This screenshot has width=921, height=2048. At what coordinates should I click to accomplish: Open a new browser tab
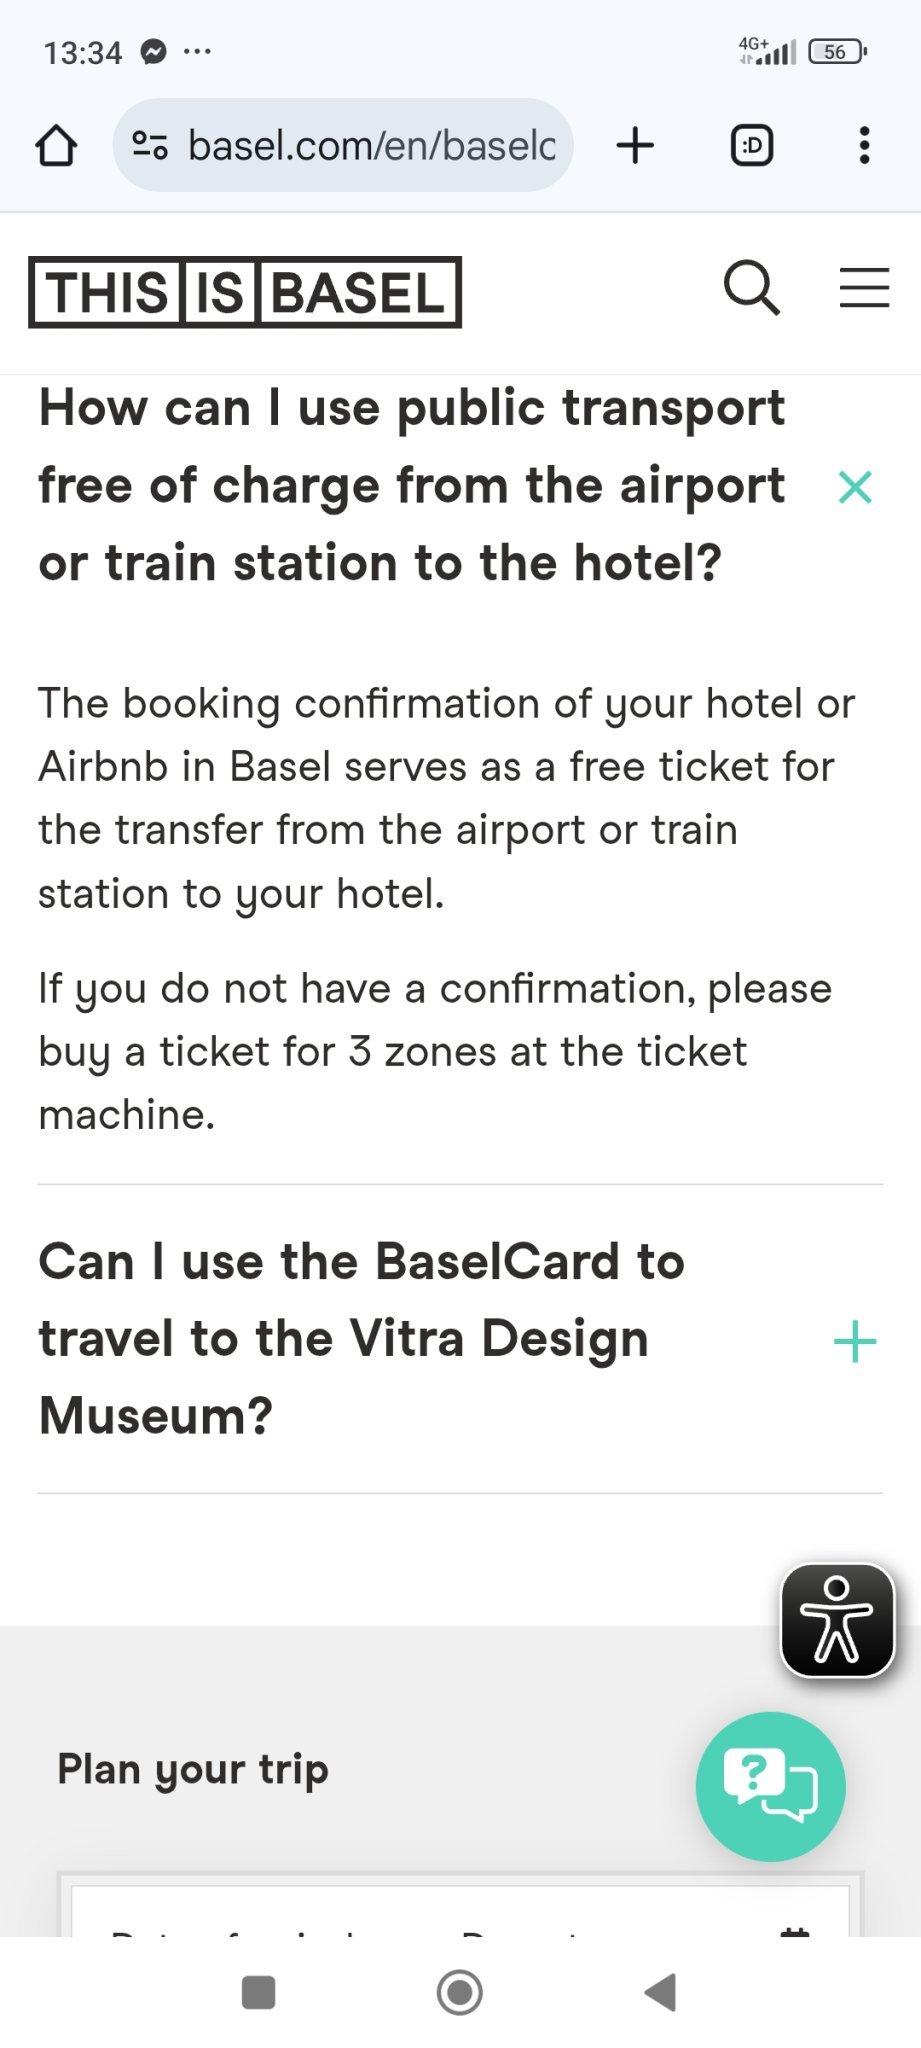pos(635,146)
